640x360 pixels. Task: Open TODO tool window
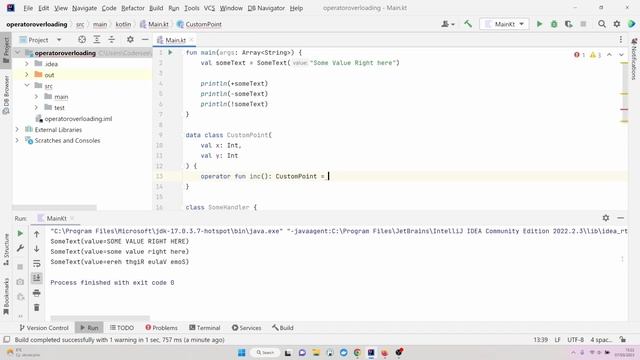(x=122, y=328)
